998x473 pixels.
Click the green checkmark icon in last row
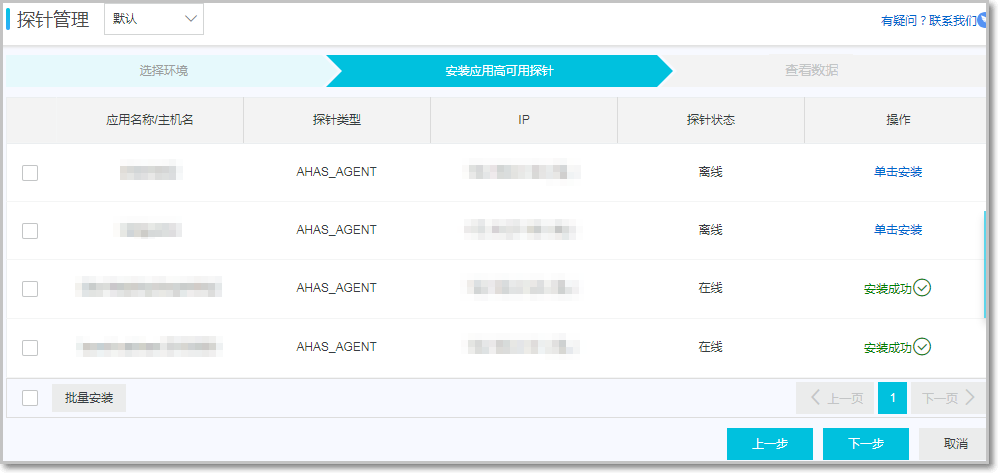pos(922,347)
